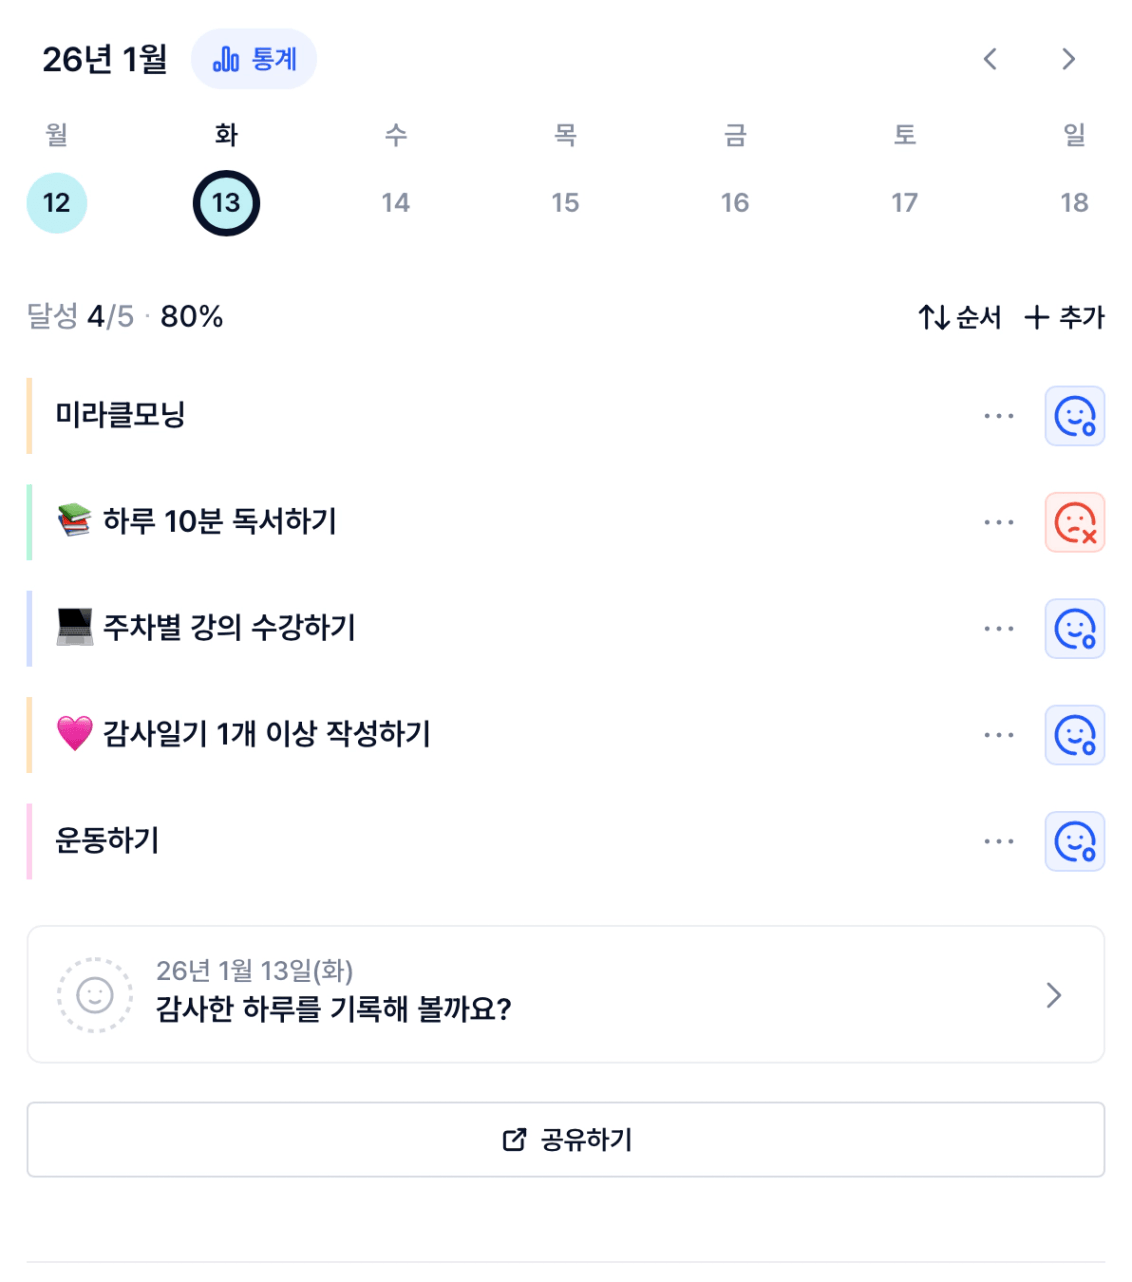Toggle completion for 주차별 강의 수강하기
Viewport: 1132px width, 1282px height.
(1074, 629)
